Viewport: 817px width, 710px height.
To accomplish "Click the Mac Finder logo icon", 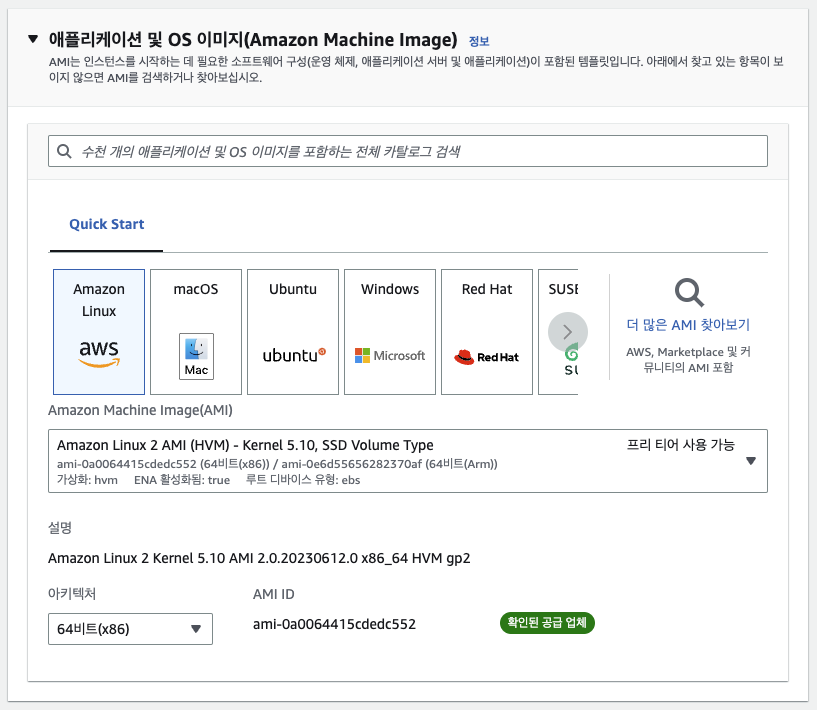I will click(x=196, y=356).
